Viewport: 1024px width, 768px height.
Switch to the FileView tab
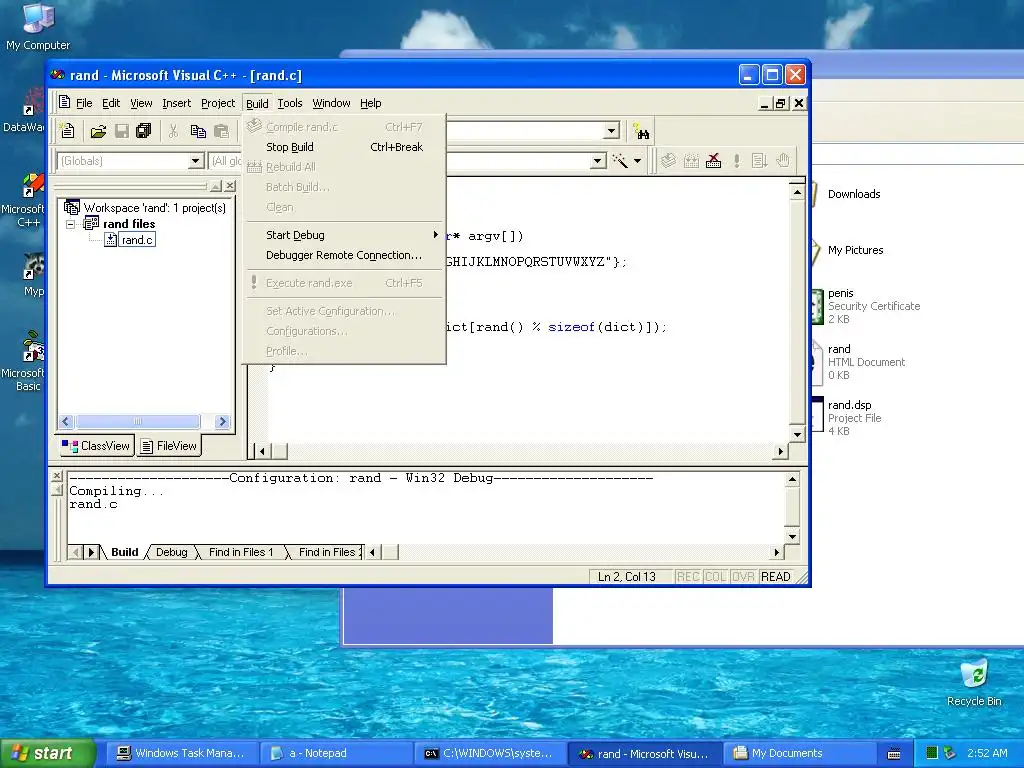168,446
